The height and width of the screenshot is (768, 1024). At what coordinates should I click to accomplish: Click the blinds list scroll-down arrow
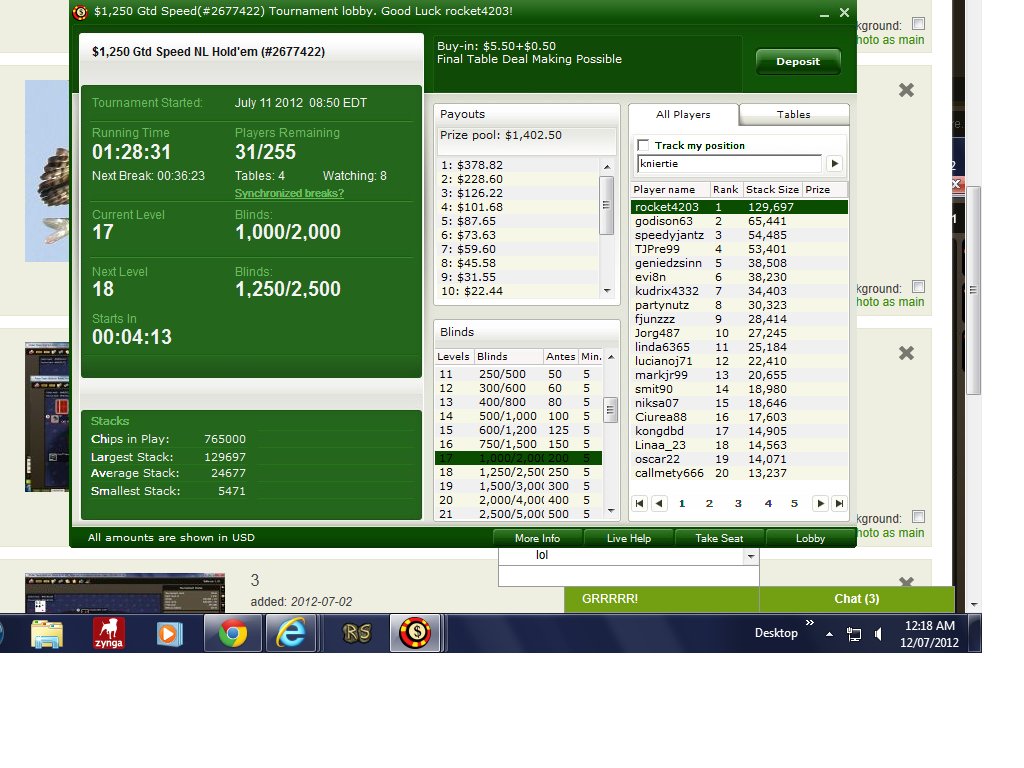611,511
